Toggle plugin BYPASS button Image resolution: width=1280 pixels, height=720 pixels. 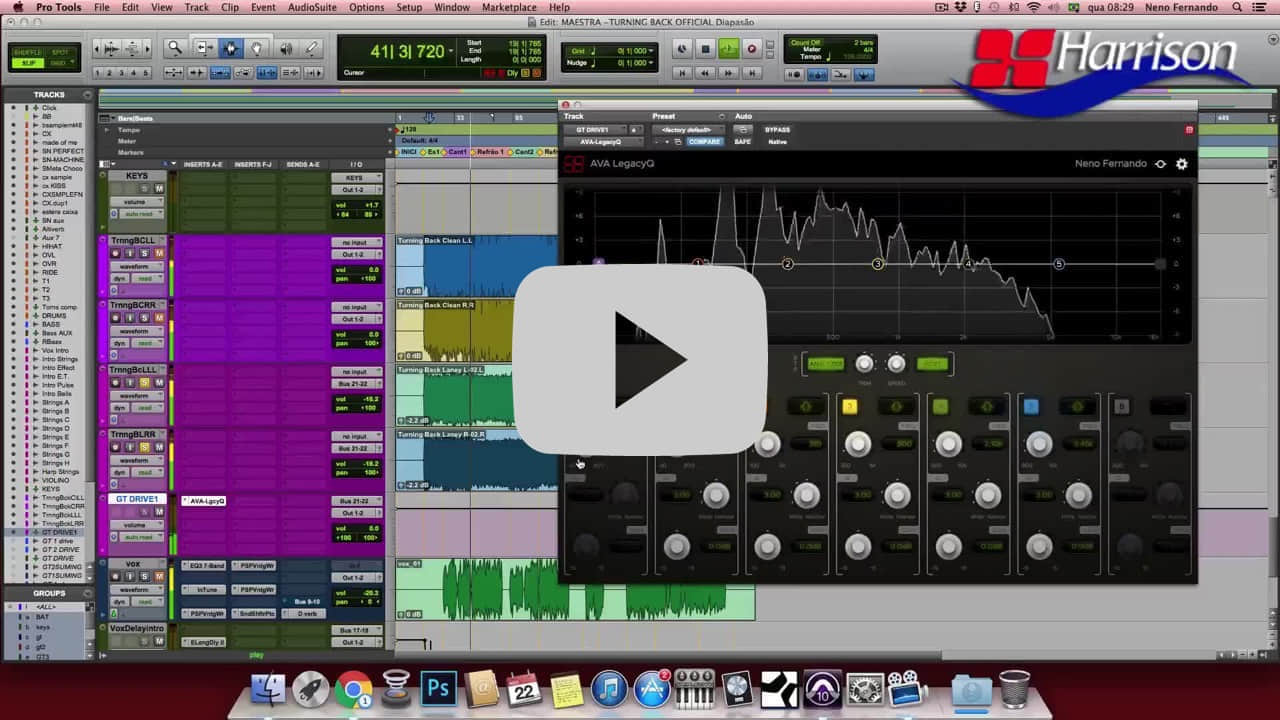click(777, 130)
